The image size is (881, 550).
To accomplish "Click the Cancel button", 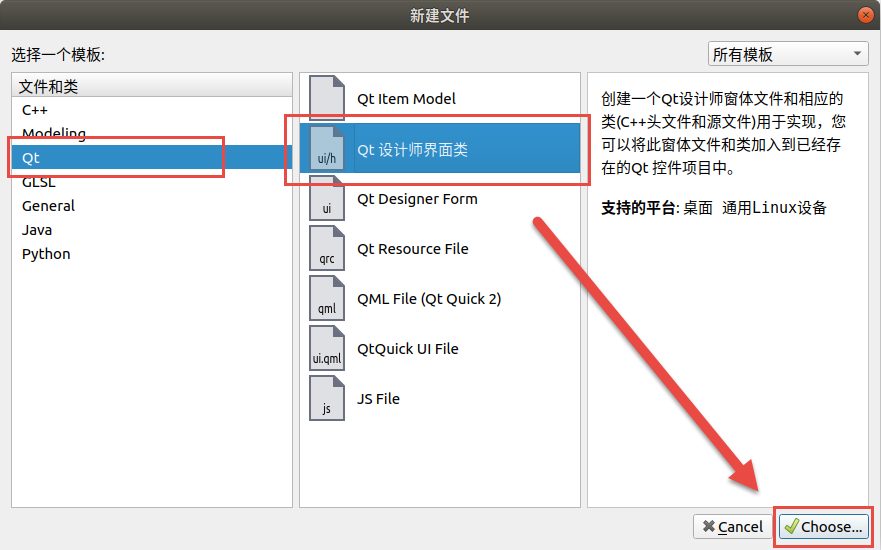I will click(733, 526).
